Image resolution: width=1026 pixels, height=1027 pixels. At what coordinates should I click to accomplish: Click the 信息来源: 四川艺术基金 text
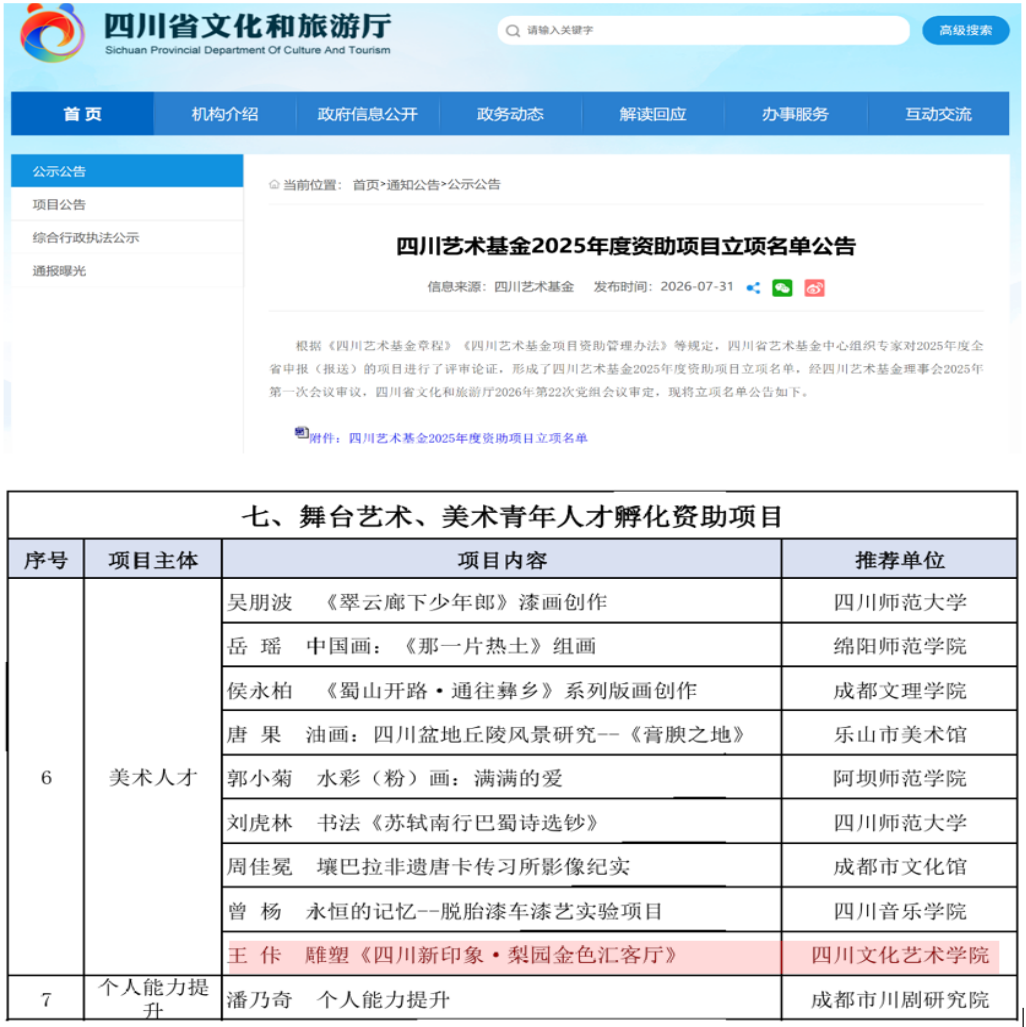coord(501,286)
